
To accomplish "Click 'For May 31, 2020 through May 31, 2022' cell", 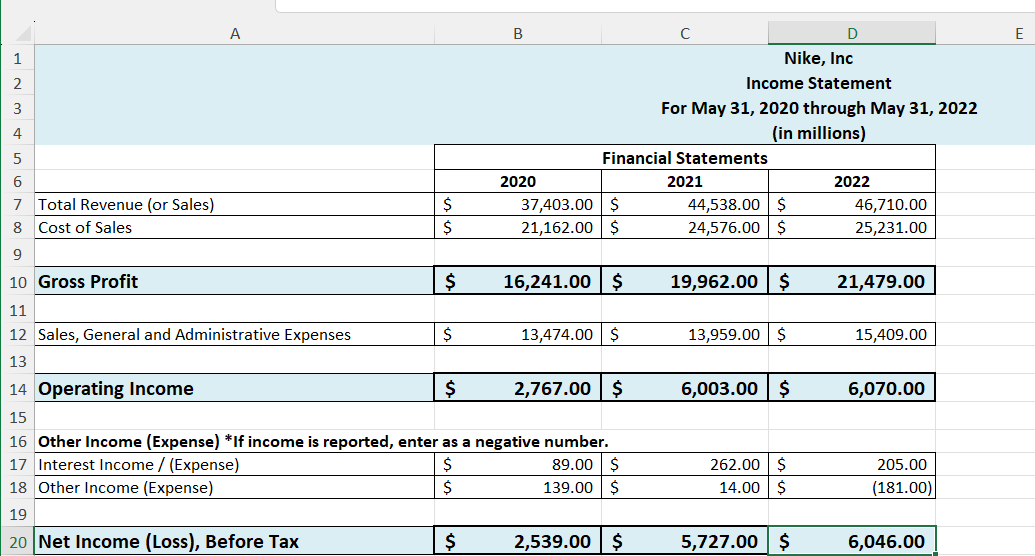I will tap(818, 108).
